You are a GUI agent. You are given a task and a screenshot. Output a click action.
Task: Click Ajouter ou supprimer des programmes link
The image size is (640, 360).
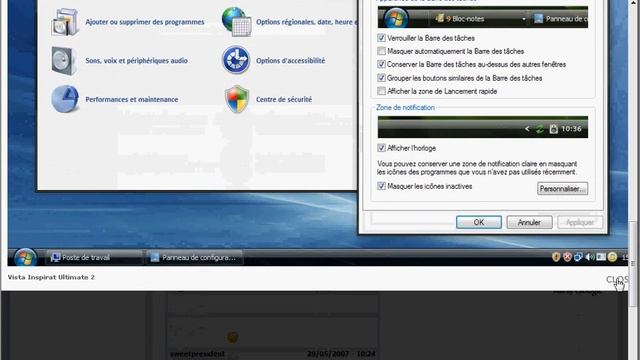coord(145,22)
